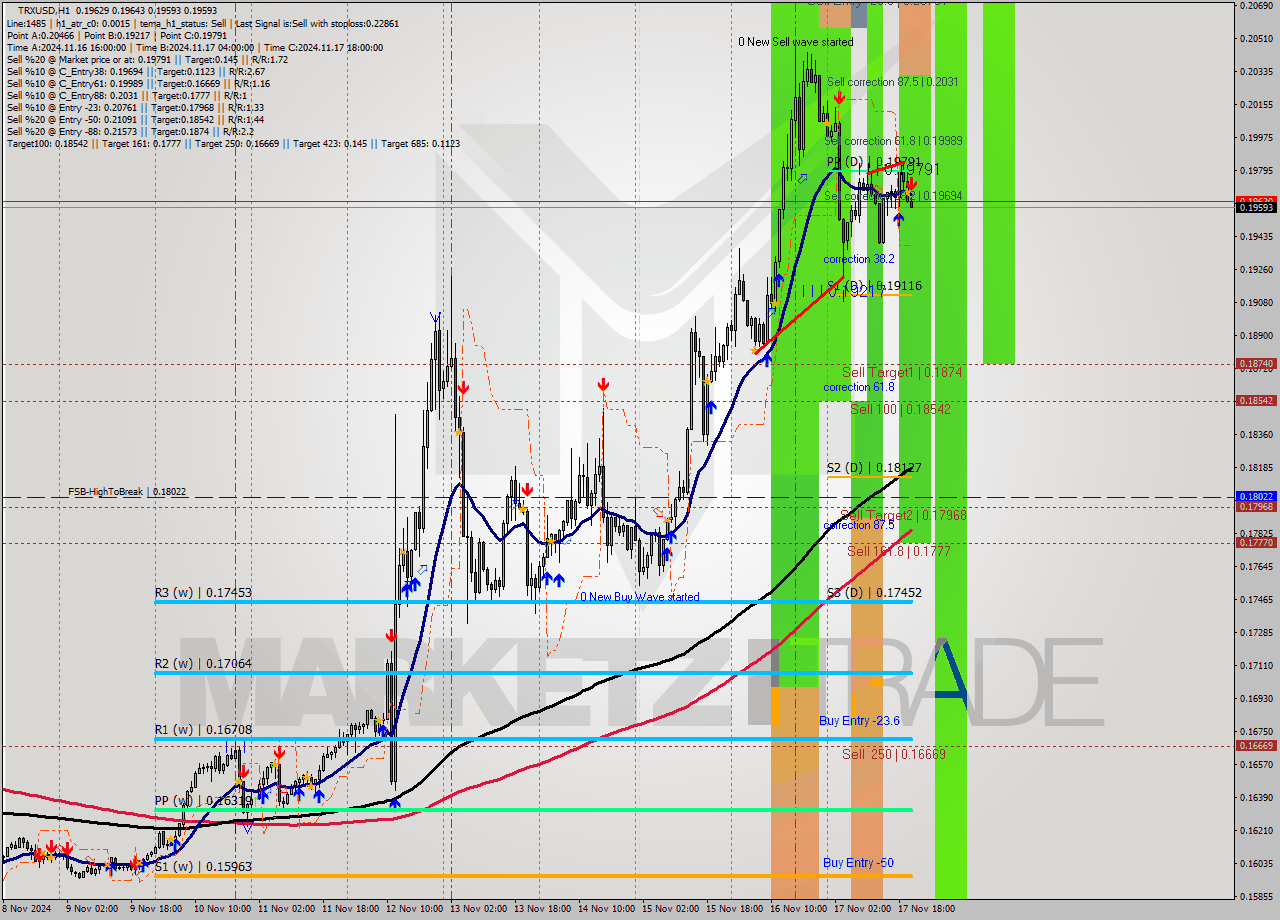This screenshot has height=920, width=1280.
Task: Click the '0 New Sell wave started' annotation
Action: tap(796, 42)
